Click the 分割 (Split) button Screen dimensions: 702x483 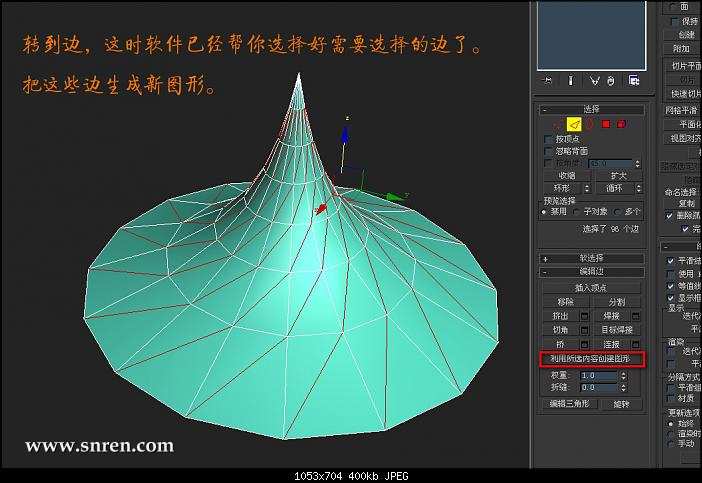pos(617,302)
